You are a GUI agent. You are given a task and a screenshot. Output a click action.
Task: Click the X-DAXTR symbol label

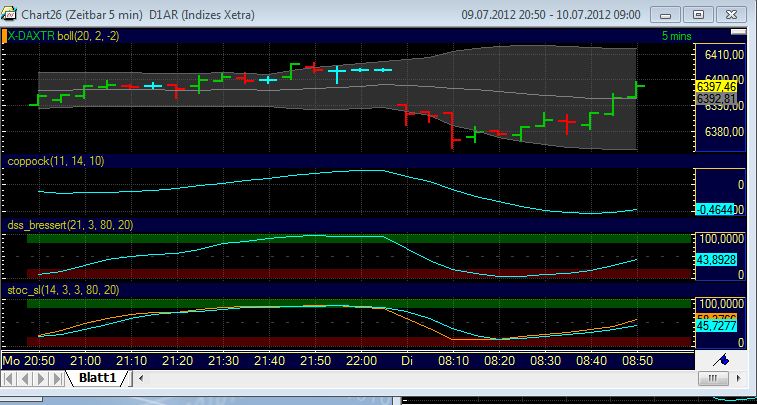click(31, 36)
